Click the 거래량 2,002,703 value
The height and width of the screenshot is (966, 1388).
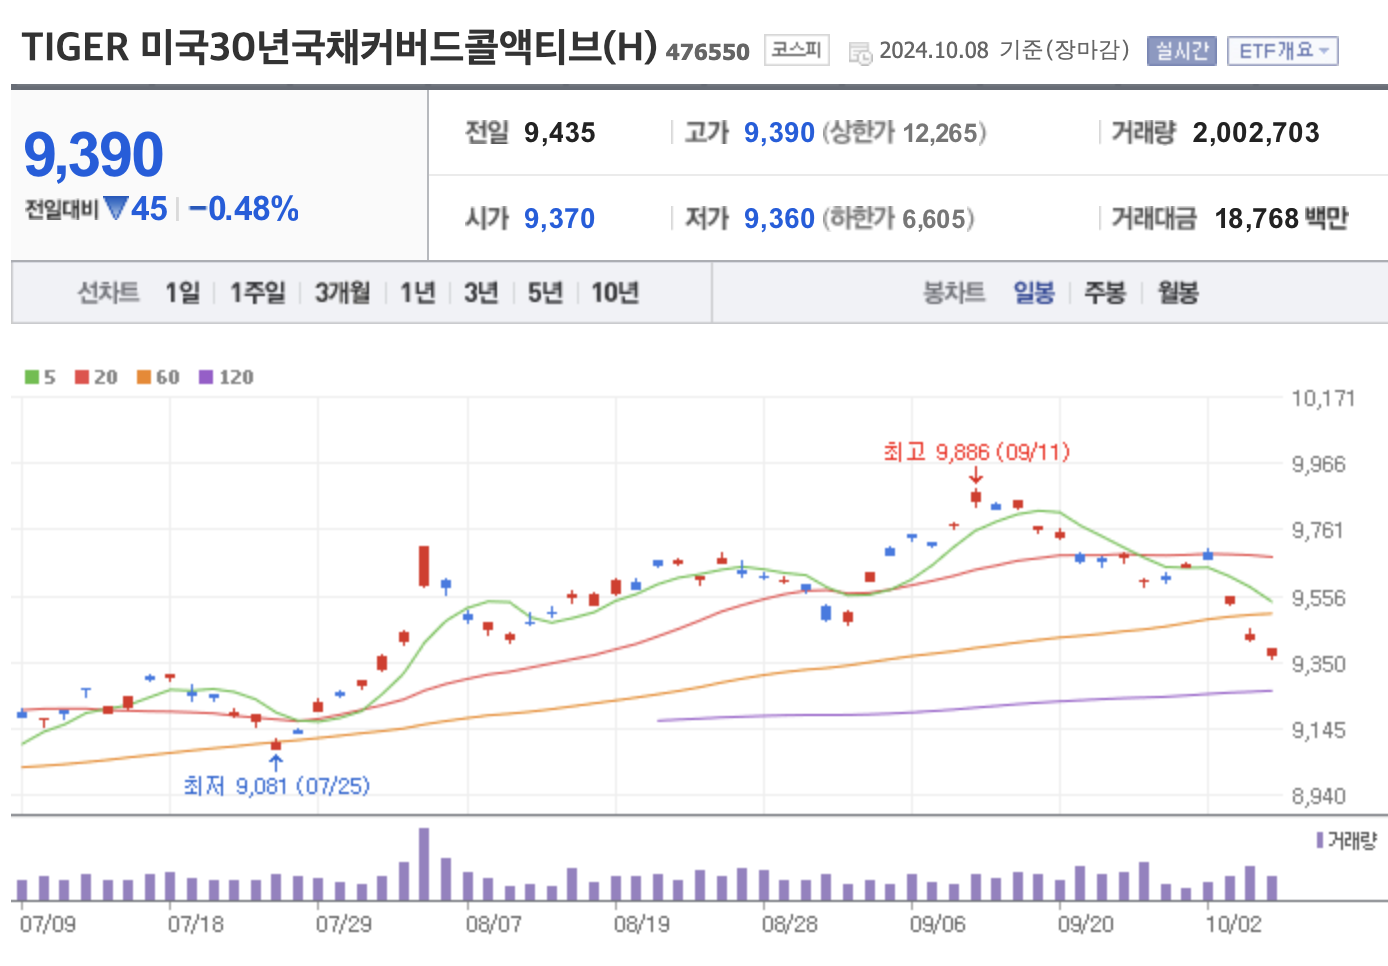tap(1256, 132)
